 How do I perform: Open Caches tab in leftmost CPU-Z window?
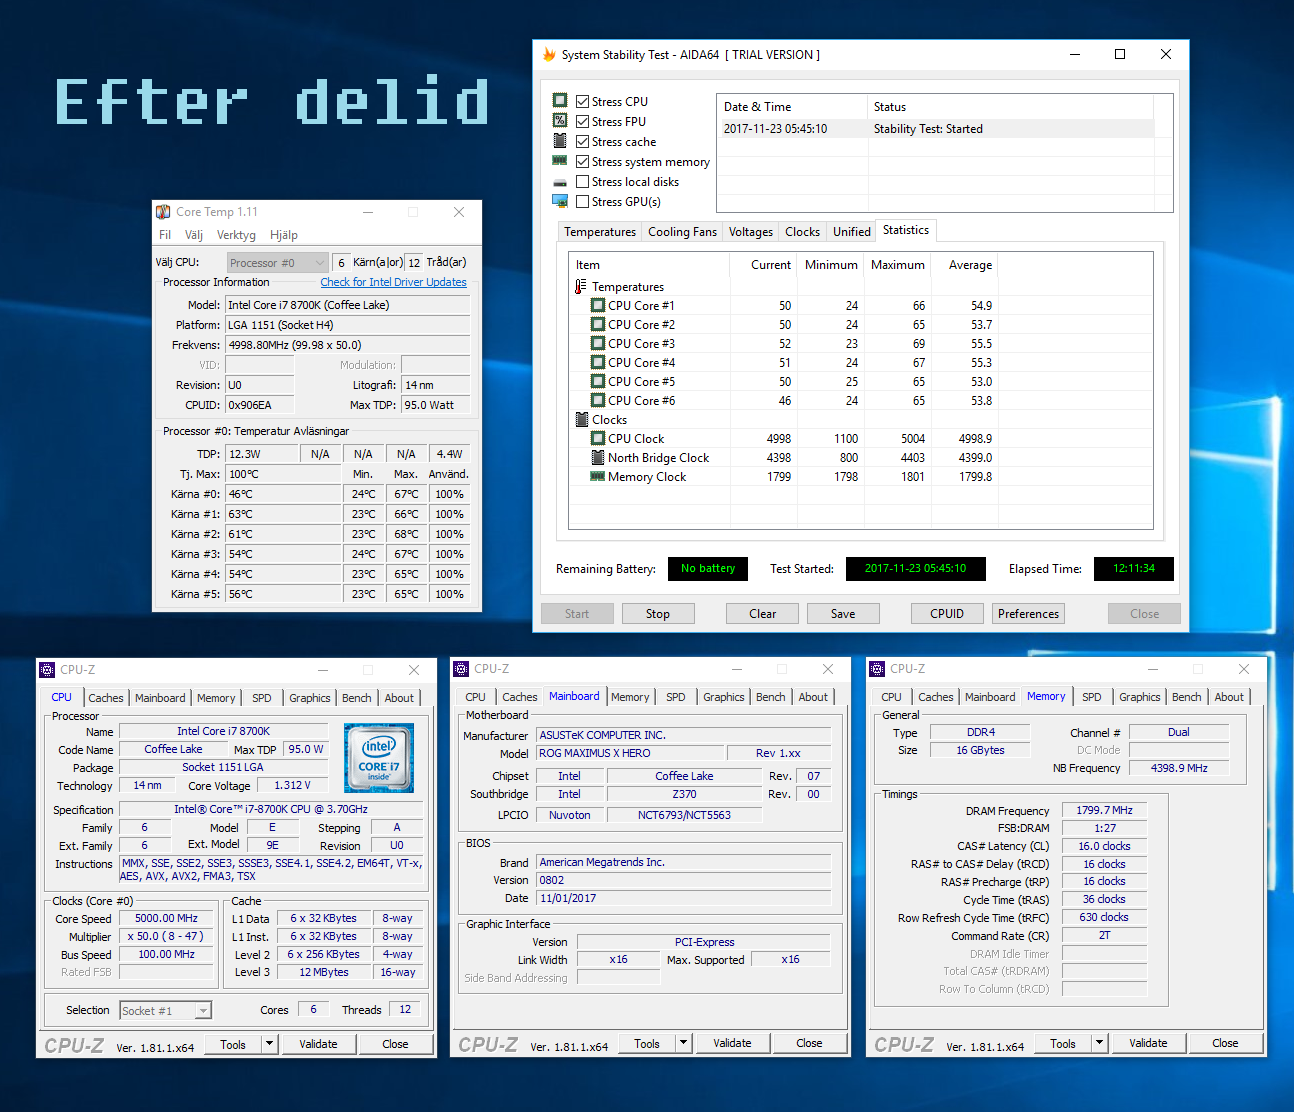(106, 698)
